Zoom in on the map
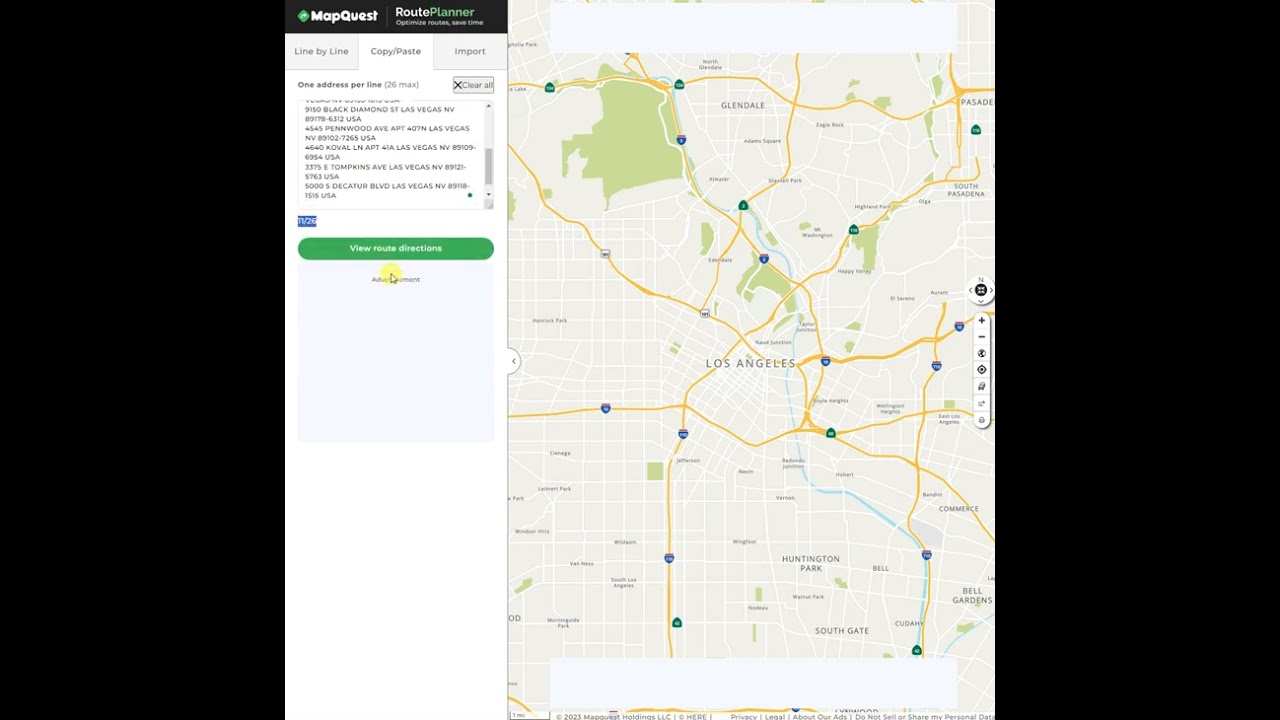 point(981,321)
